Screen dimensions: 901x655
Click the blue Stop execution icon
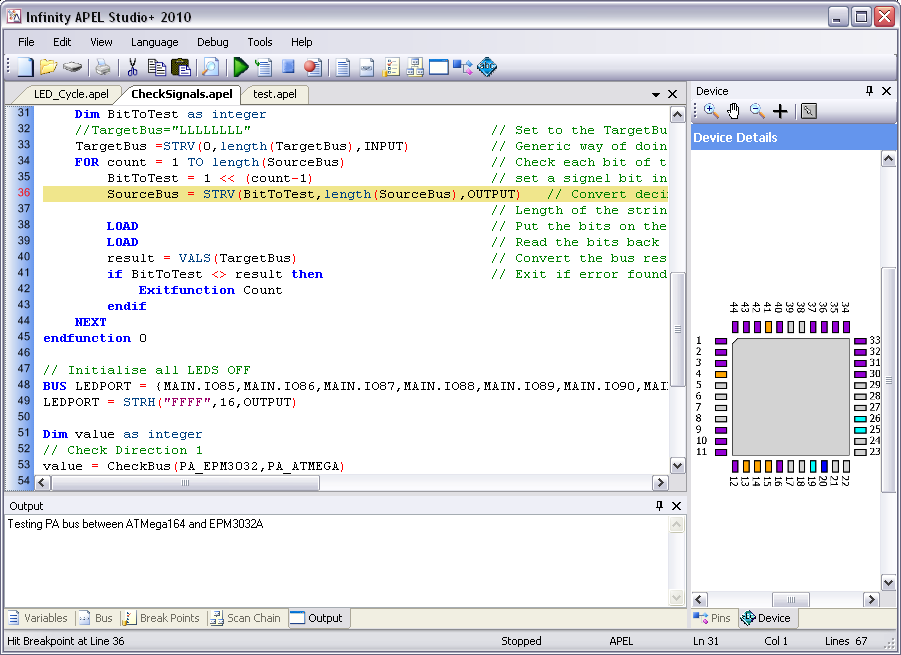click(288, 67)
